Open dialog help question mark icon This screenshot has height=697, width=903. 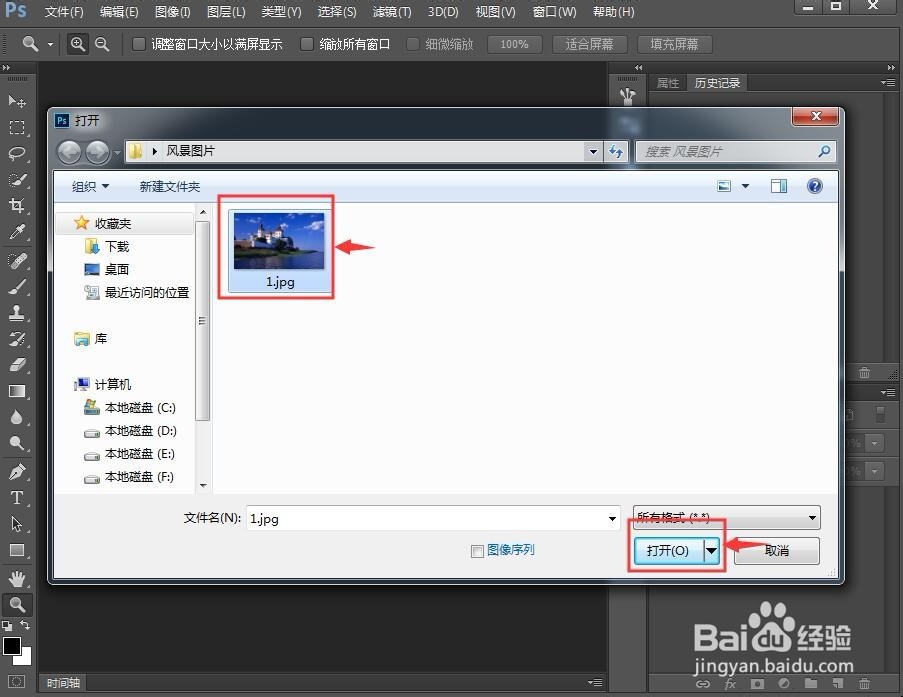[814, 186]
